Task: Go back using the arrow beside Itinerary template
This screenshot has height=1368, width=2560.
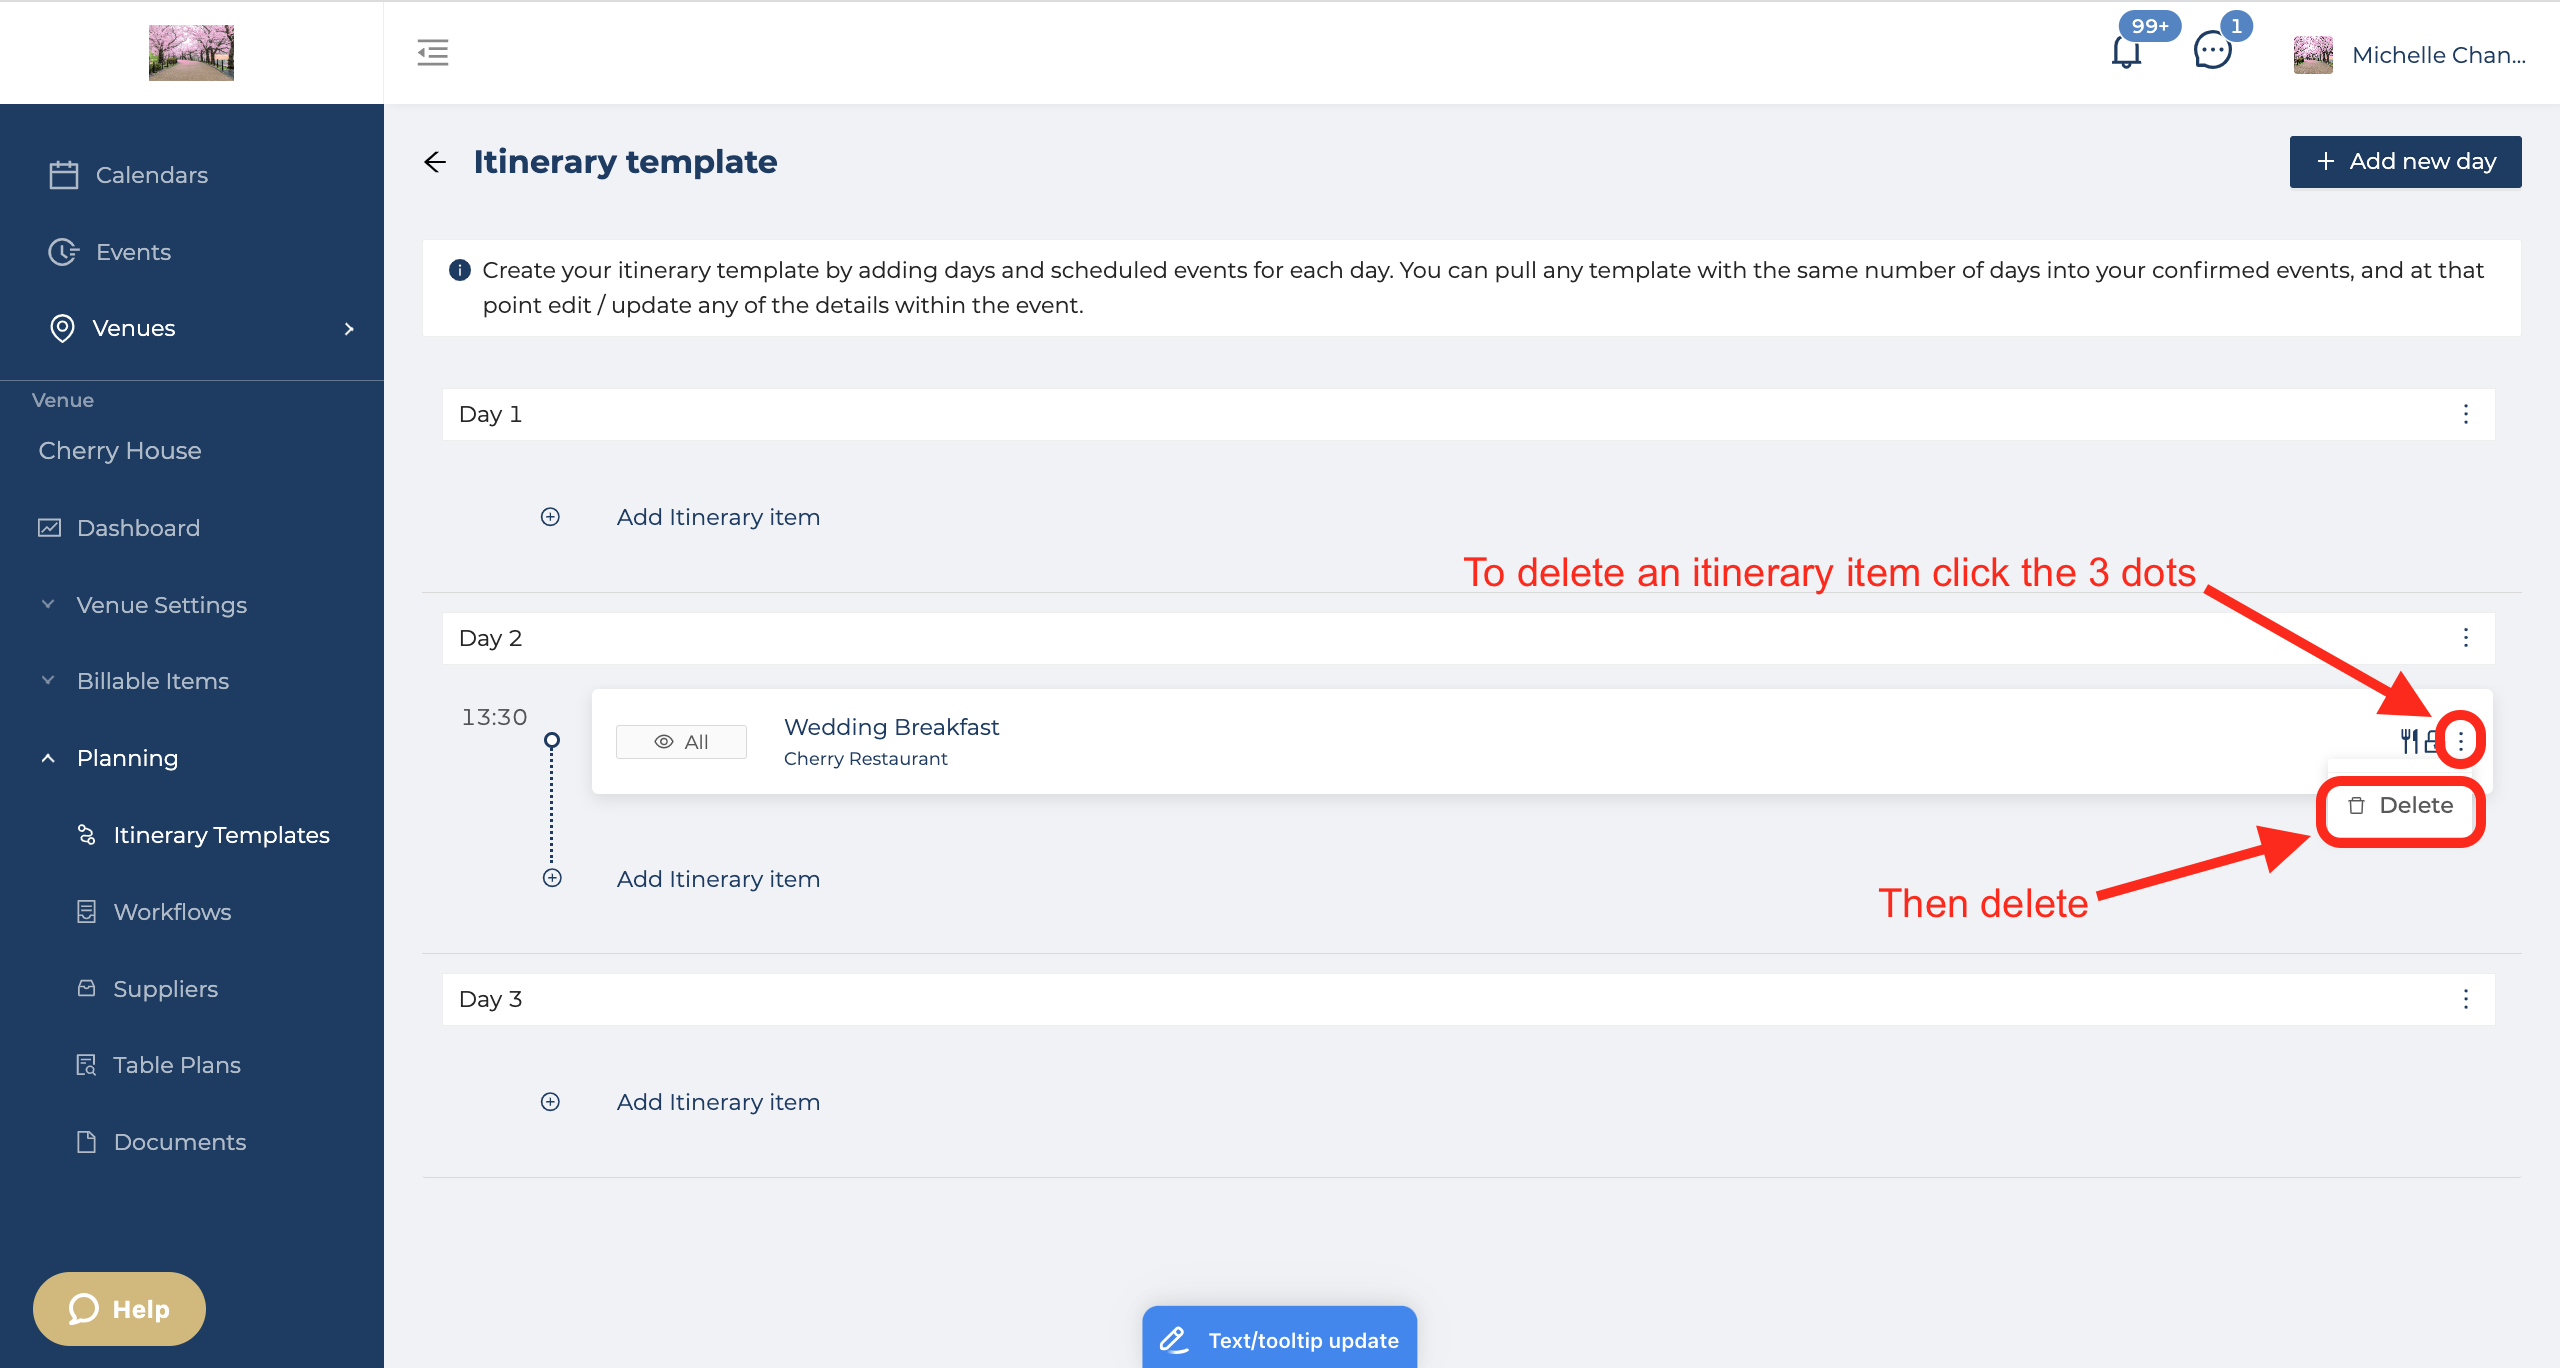Action: tap(435, 162)
